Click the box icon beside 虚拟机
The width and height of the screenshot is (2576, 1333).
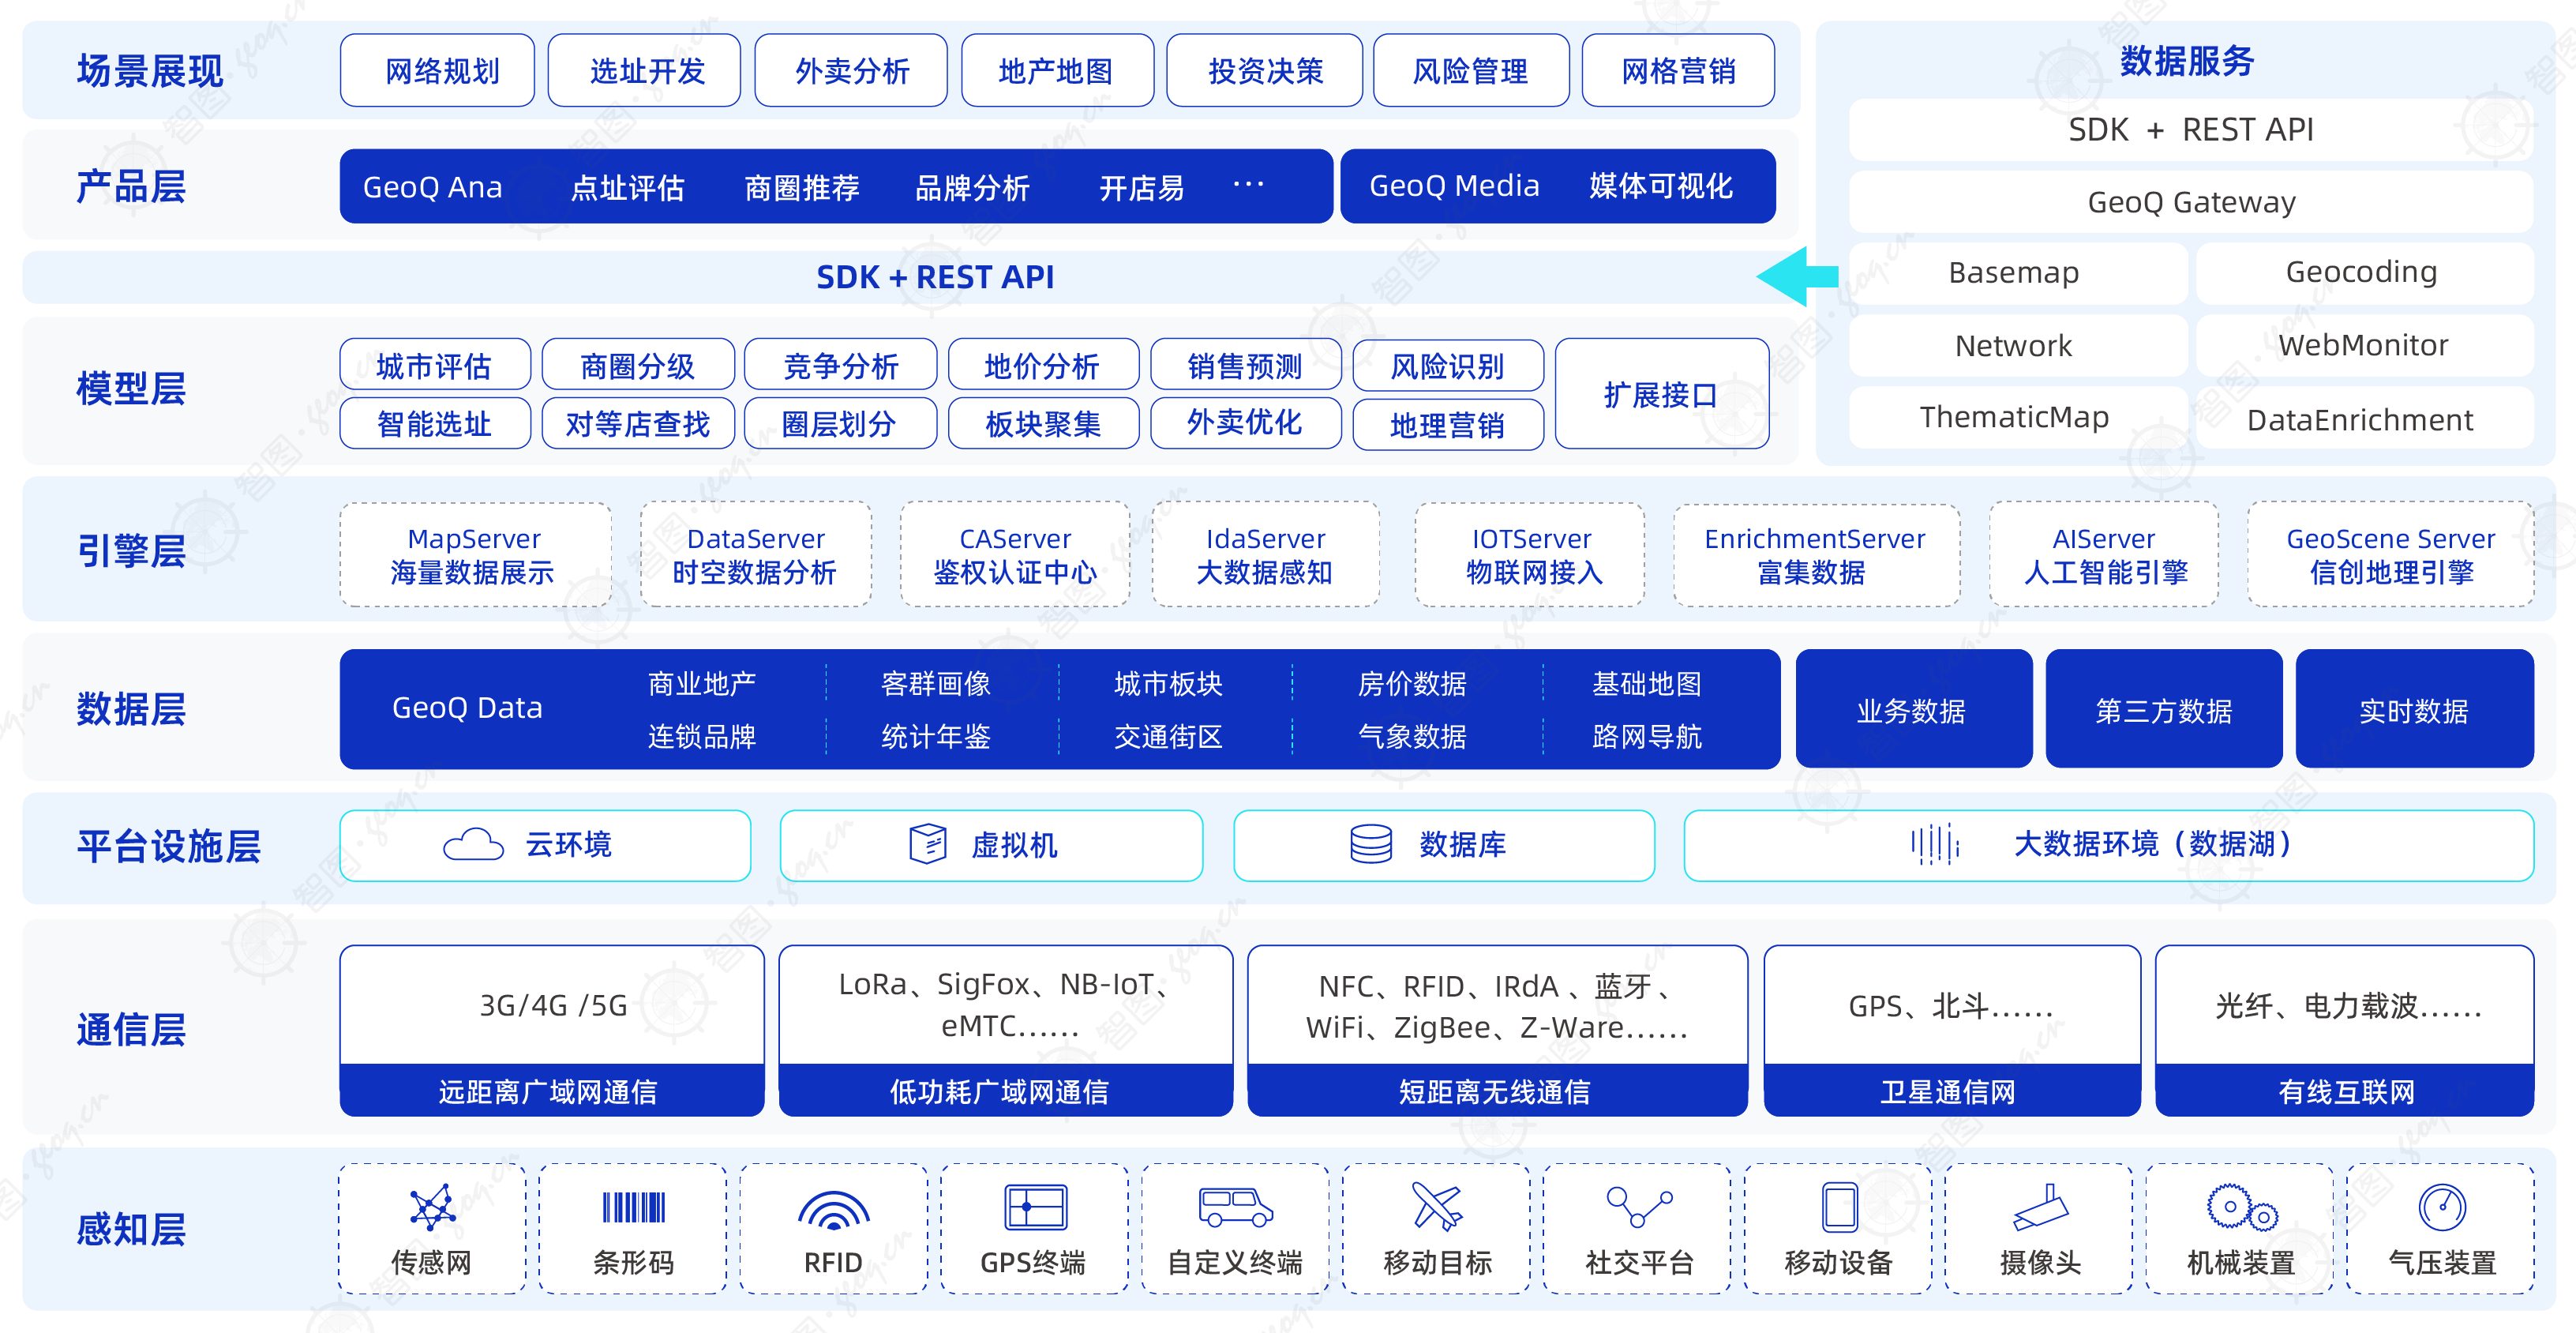click(x=927, y=844)
